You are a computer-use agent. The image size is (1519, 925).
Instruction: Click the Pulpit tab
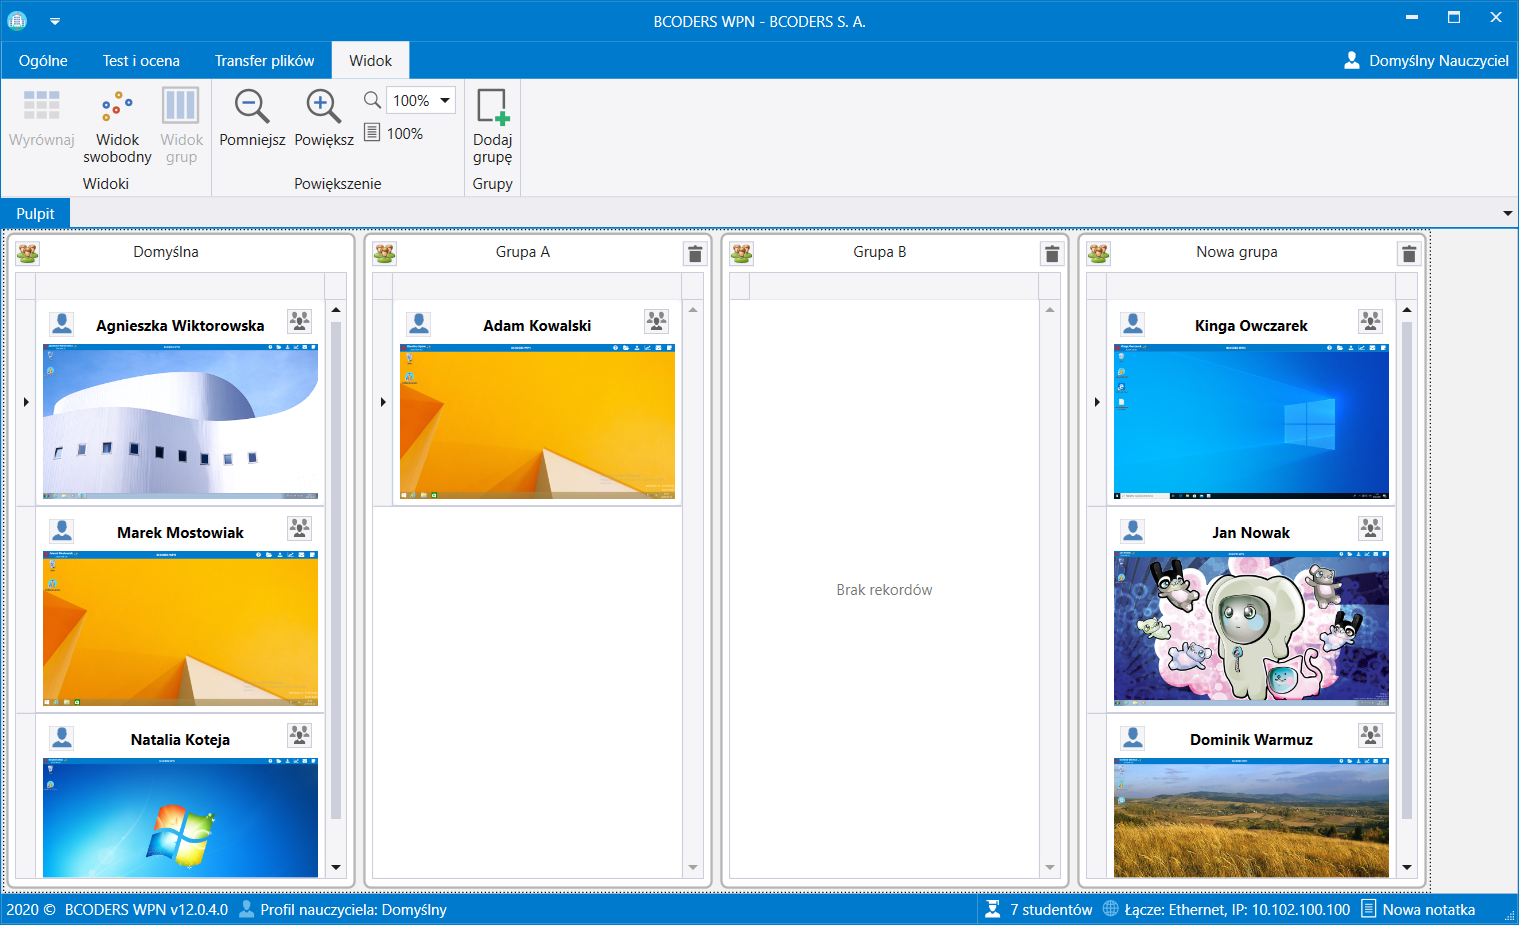(35, 213)
